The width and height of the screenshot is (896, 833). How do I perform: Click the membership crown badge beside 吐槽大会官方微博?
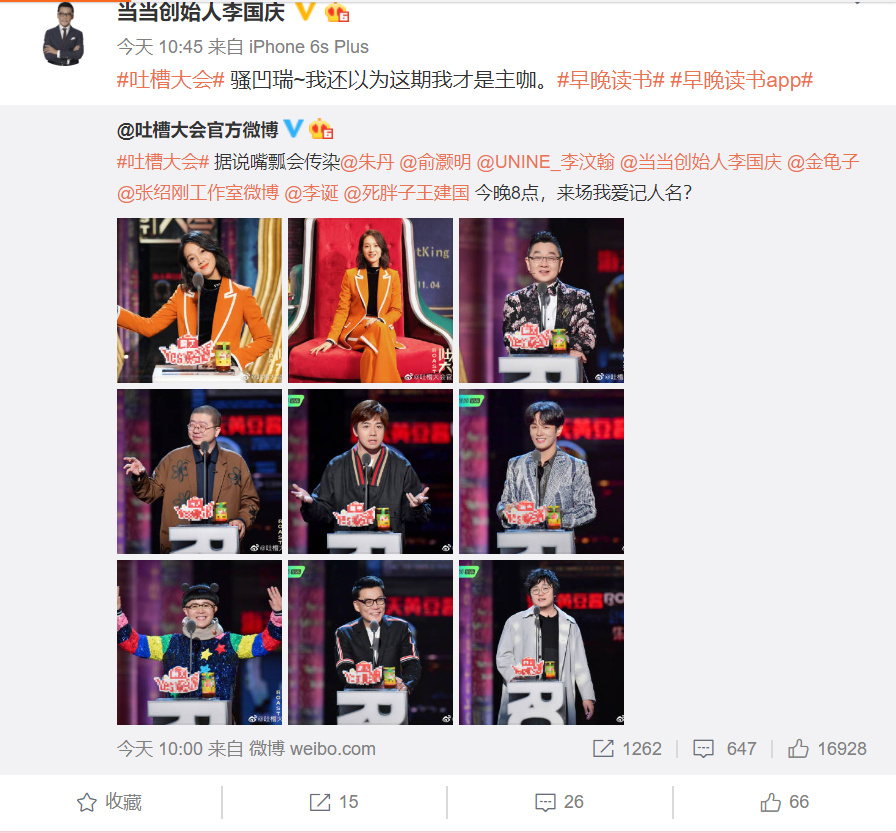pyautogui.click(x=321, y=130)
